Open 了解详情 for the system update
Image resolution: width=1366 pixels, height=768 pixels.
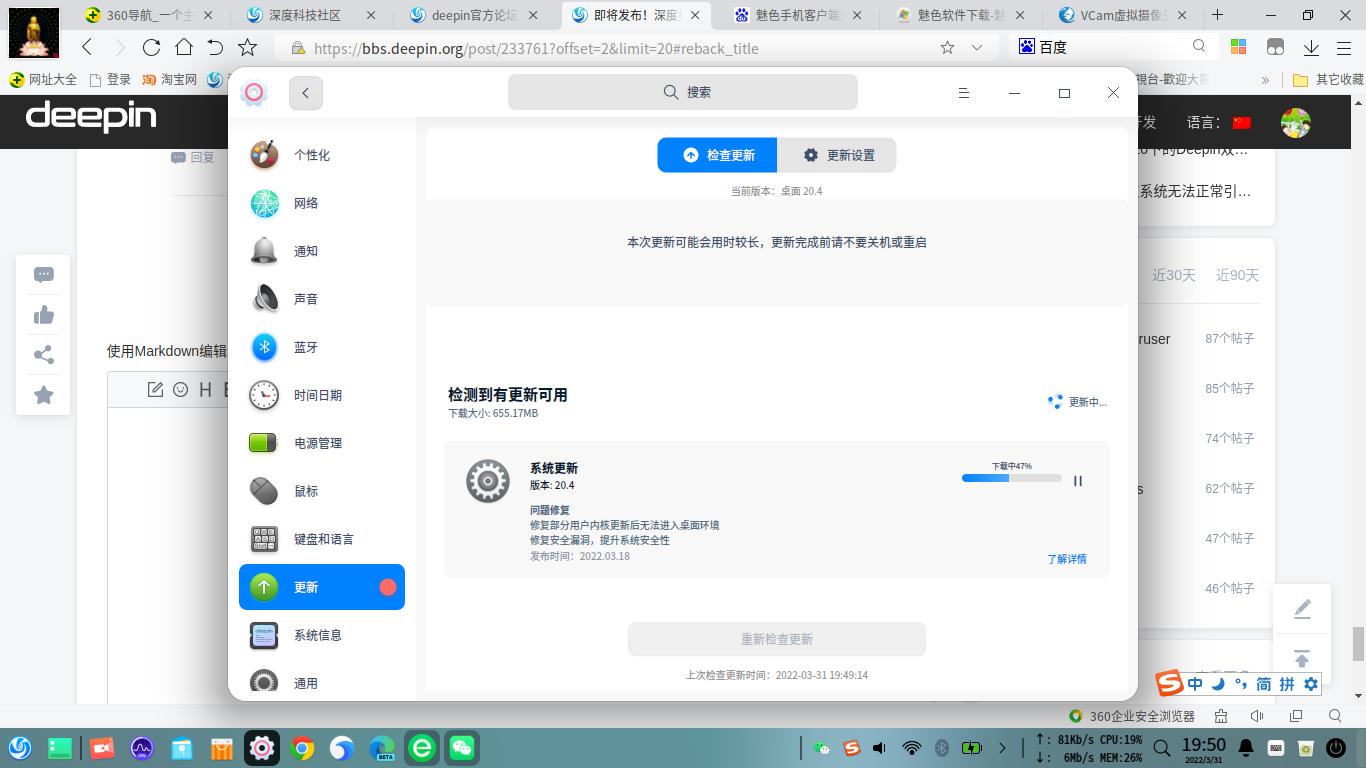(x=1067, y=559)
